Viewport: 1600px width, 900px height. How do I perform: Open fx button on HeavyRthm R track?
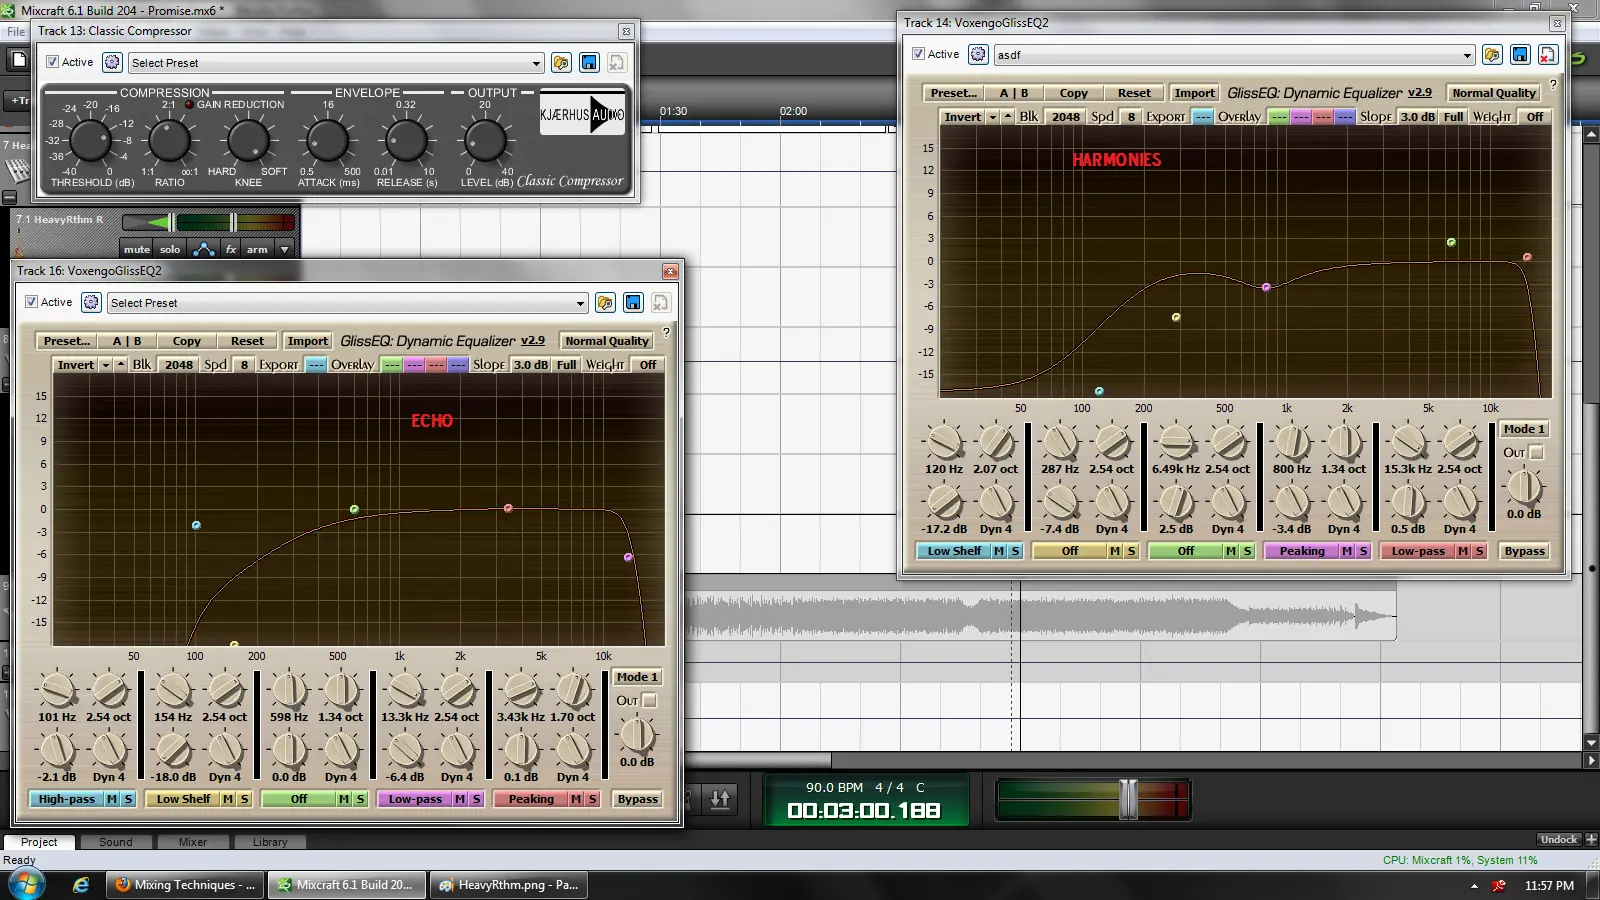tap(231, 249)
